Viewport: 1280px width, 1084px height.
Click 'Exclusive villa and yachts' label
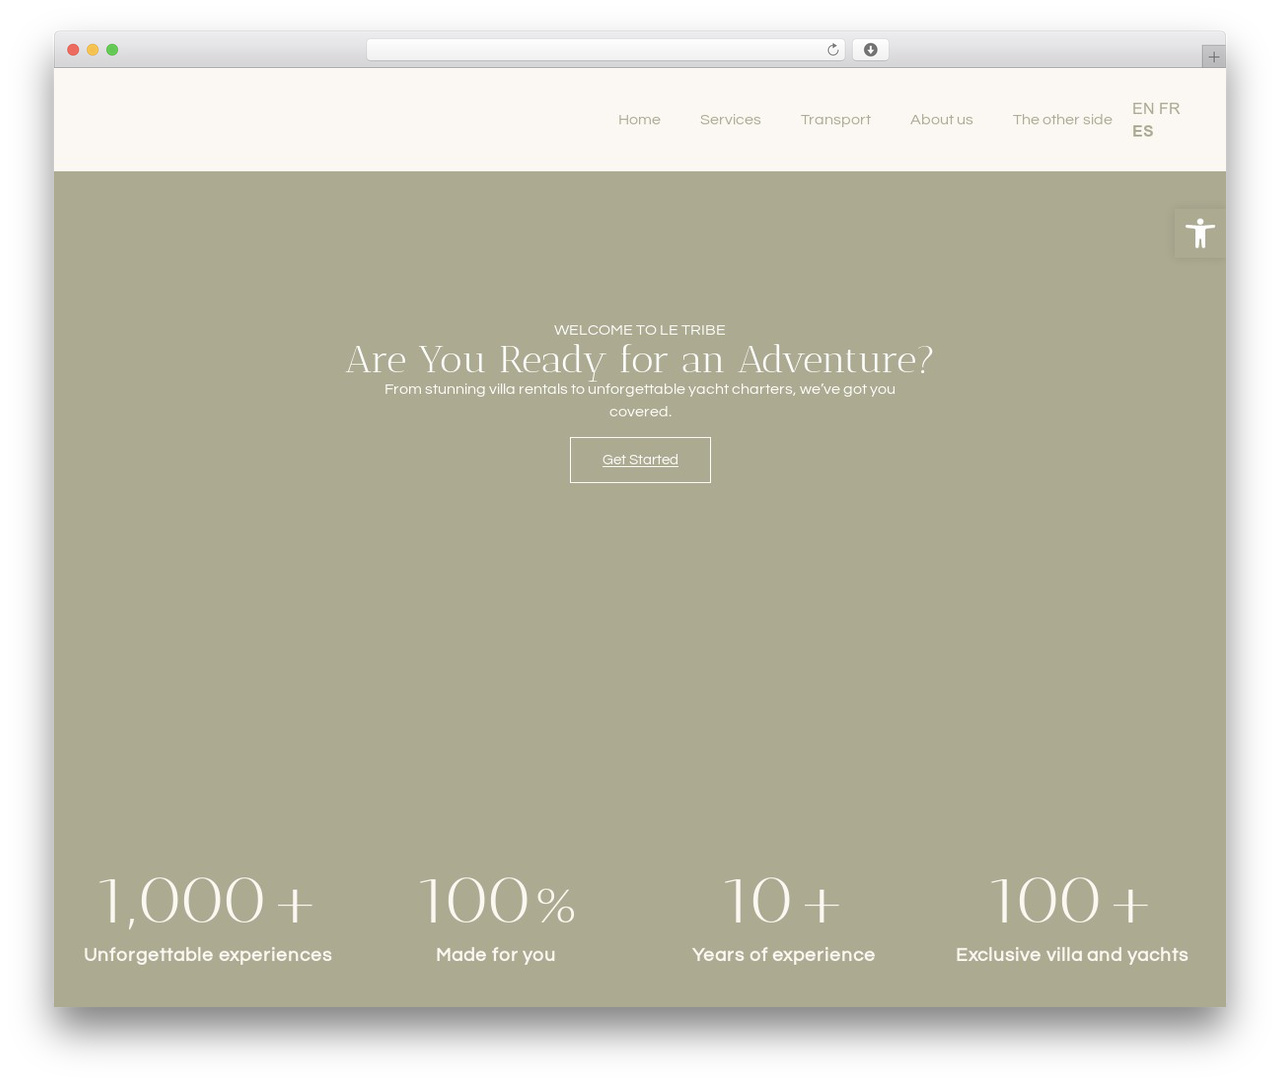tap(1072, 955)
